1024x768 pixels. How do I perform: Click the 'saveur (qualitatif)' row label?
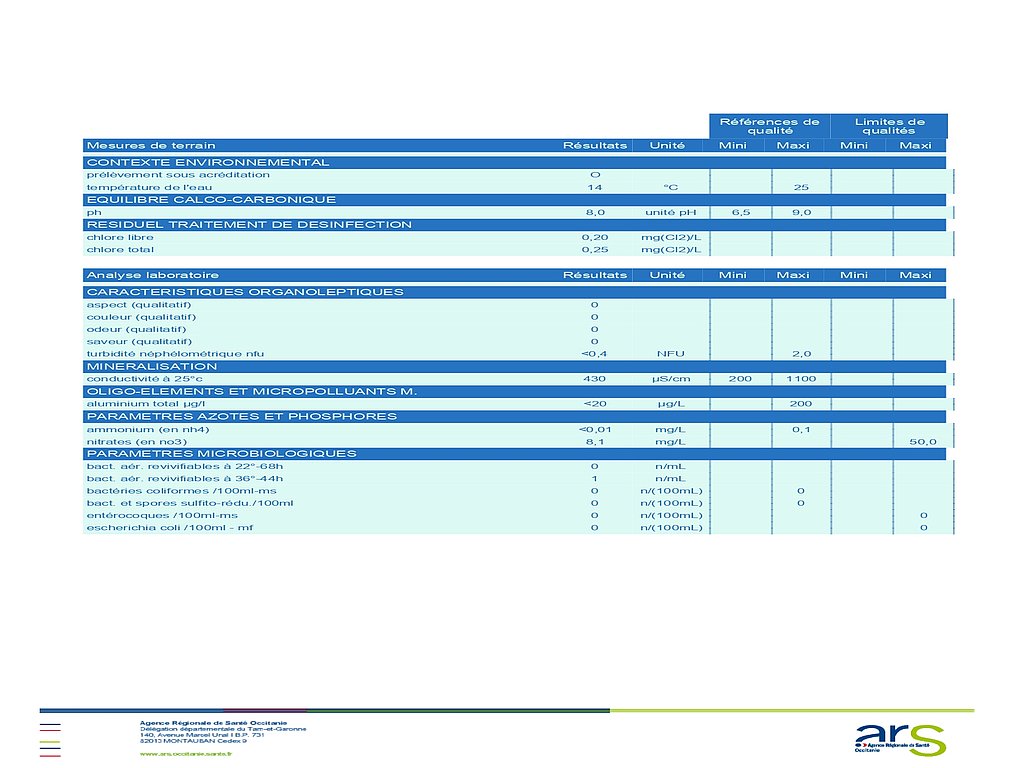(x=139, y=342)
